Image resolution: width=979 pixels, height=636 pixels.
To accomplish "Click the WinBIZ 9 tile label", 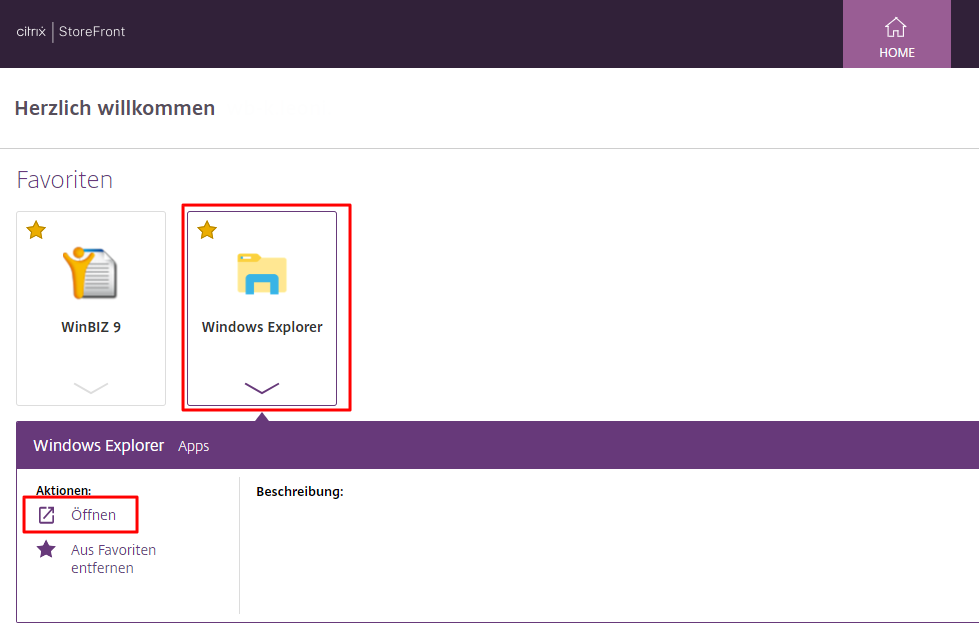I will pyautogui.click(x=91, y=327).
